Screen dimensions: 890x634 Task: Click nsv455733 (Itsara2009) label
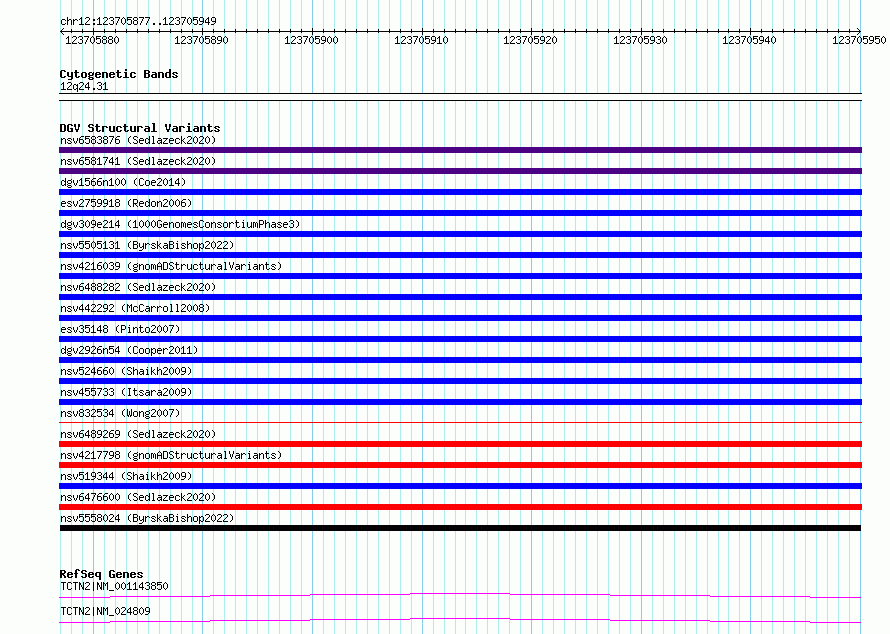(126, 392)
